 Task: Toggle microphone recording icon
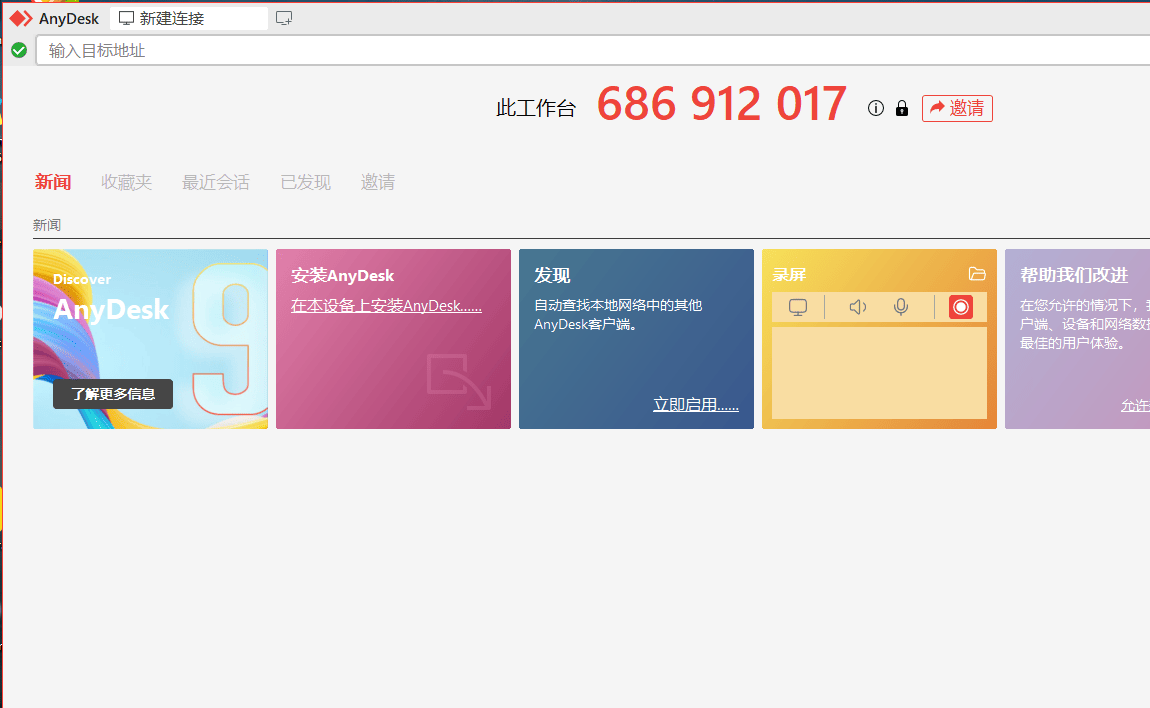901,307
